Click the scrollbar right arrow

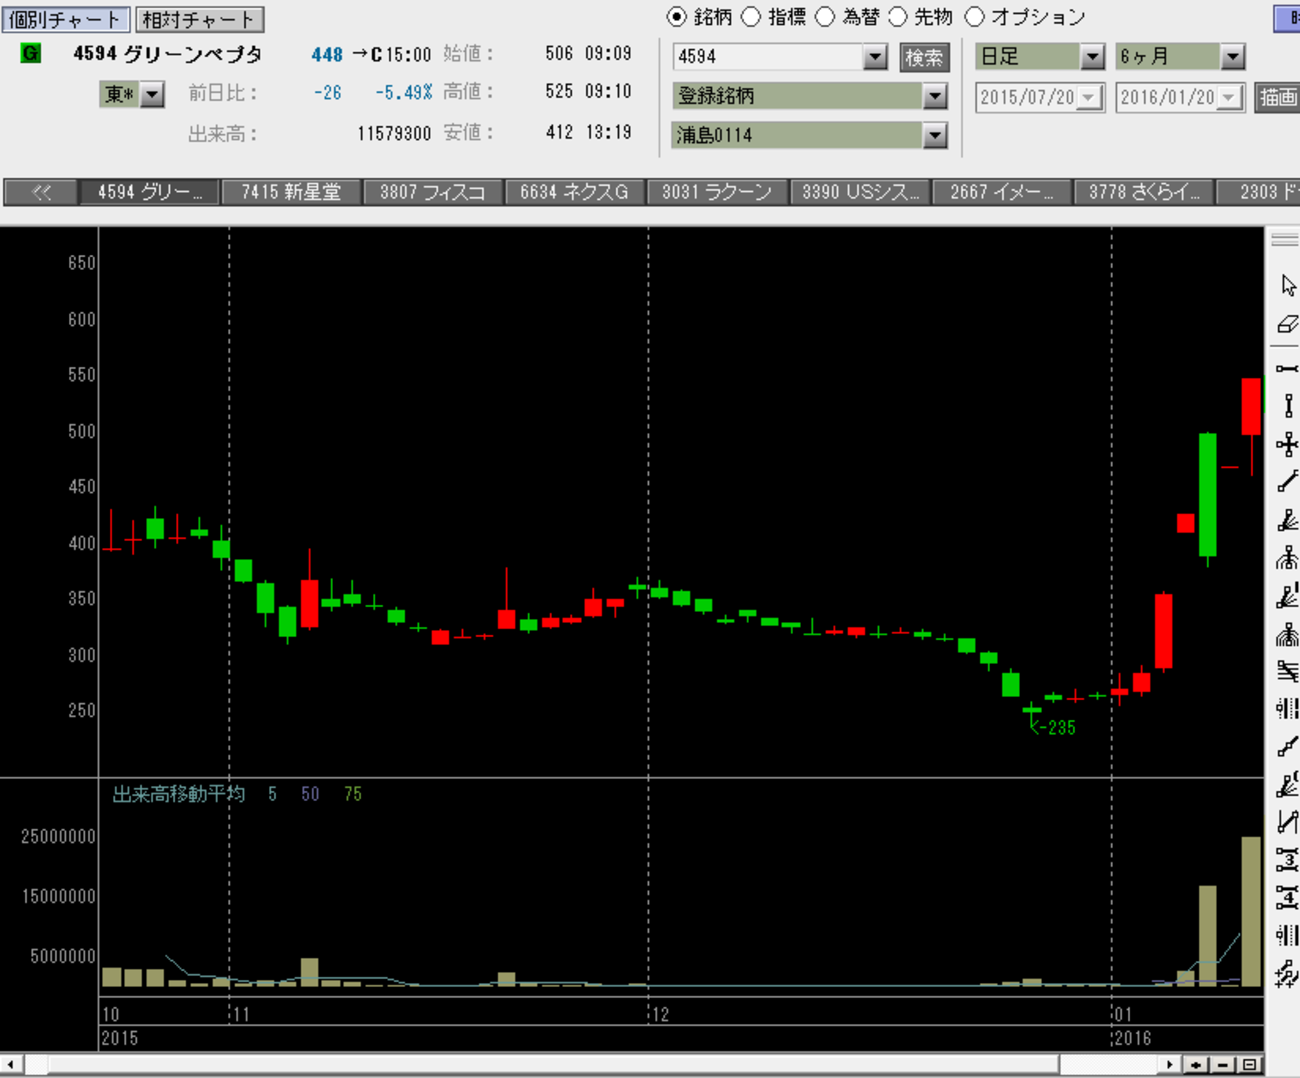1170,1065
